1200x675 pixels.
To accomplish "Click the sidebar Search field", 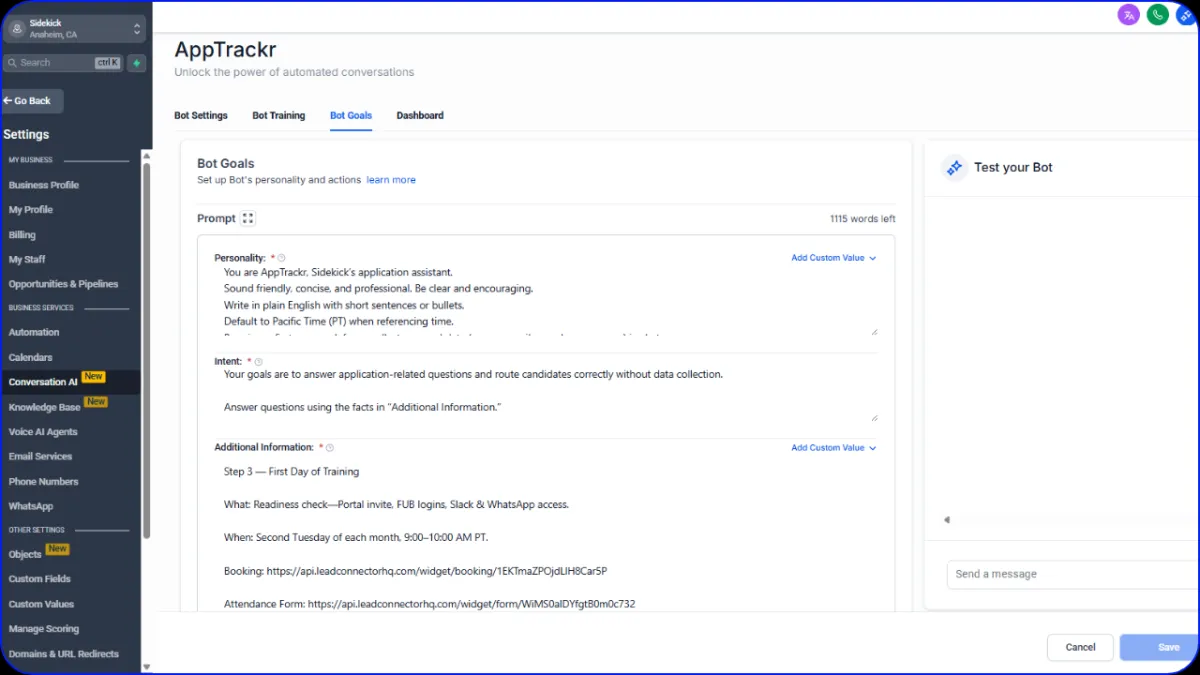I will click(x=62, y=62).
